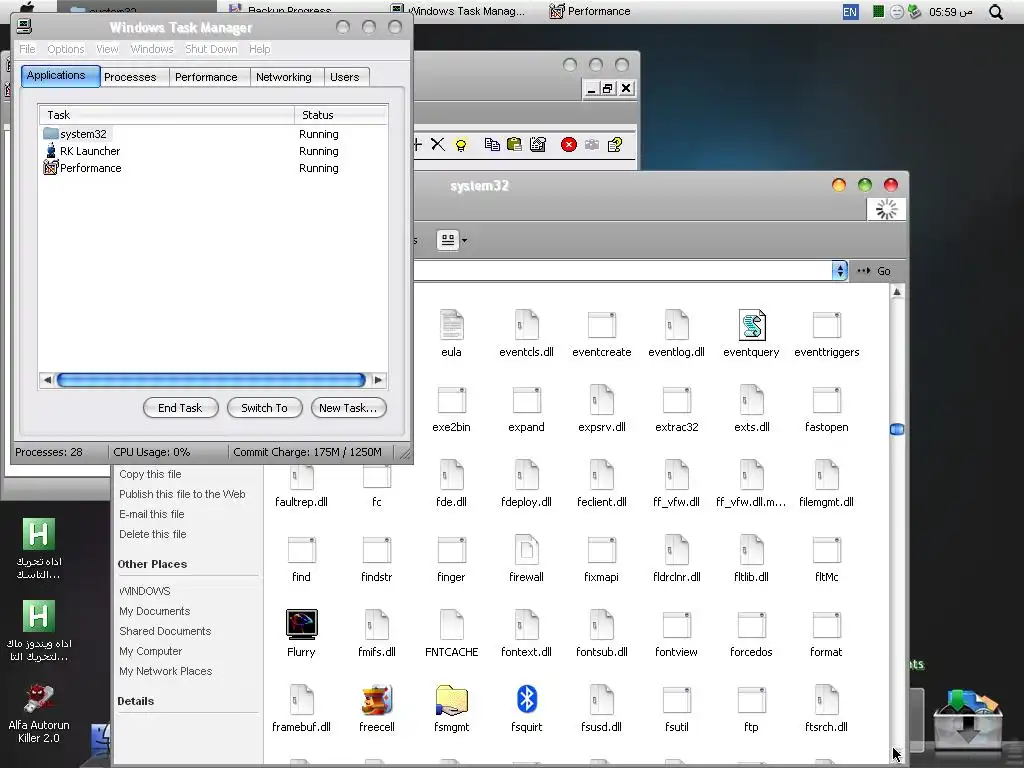The image size is (1024, 768).
Task: Open Alfa Autorun Killer 2.0 desktop icon
Action: [x=39, y=713]
